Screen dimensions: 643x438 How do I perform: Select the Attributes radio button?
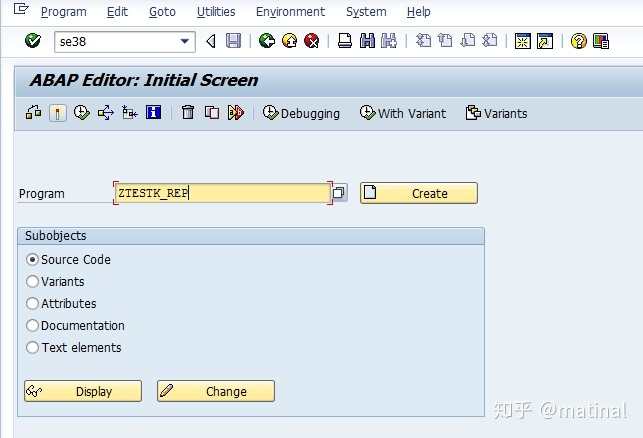click(x=32, y=303)
